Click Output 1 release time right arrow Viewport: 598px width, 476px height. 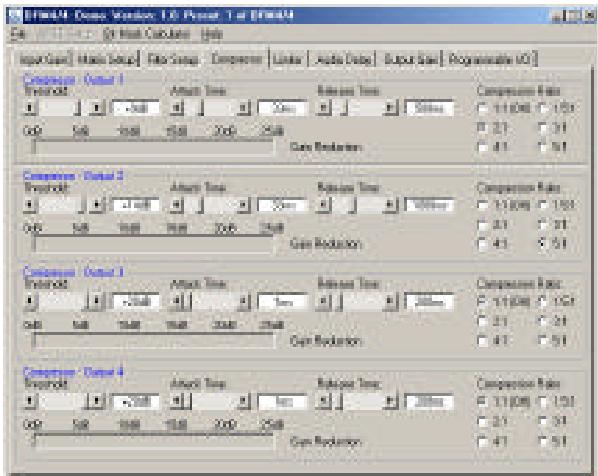point(390,108)
